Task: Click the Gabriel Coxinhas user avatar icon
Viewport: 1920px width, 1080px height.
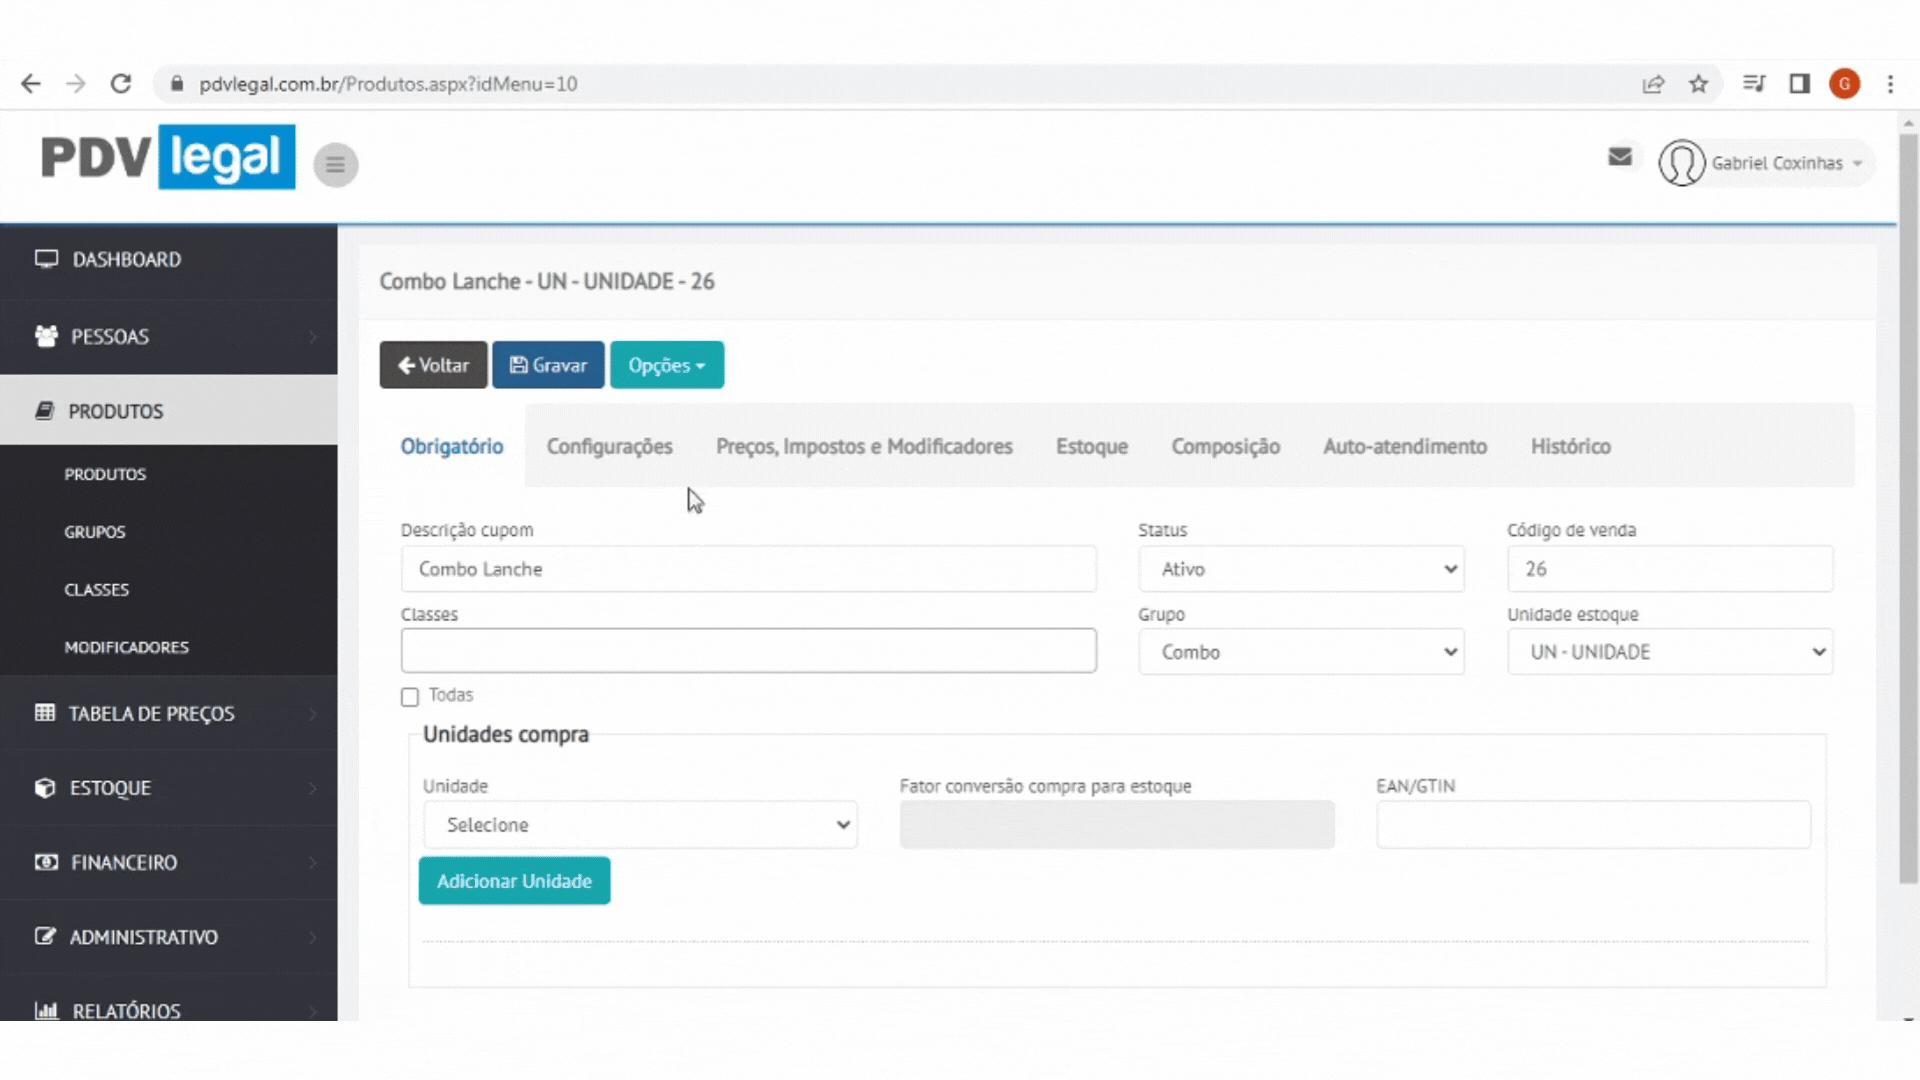Action: pyautogui.click(x=1681, y=163)
